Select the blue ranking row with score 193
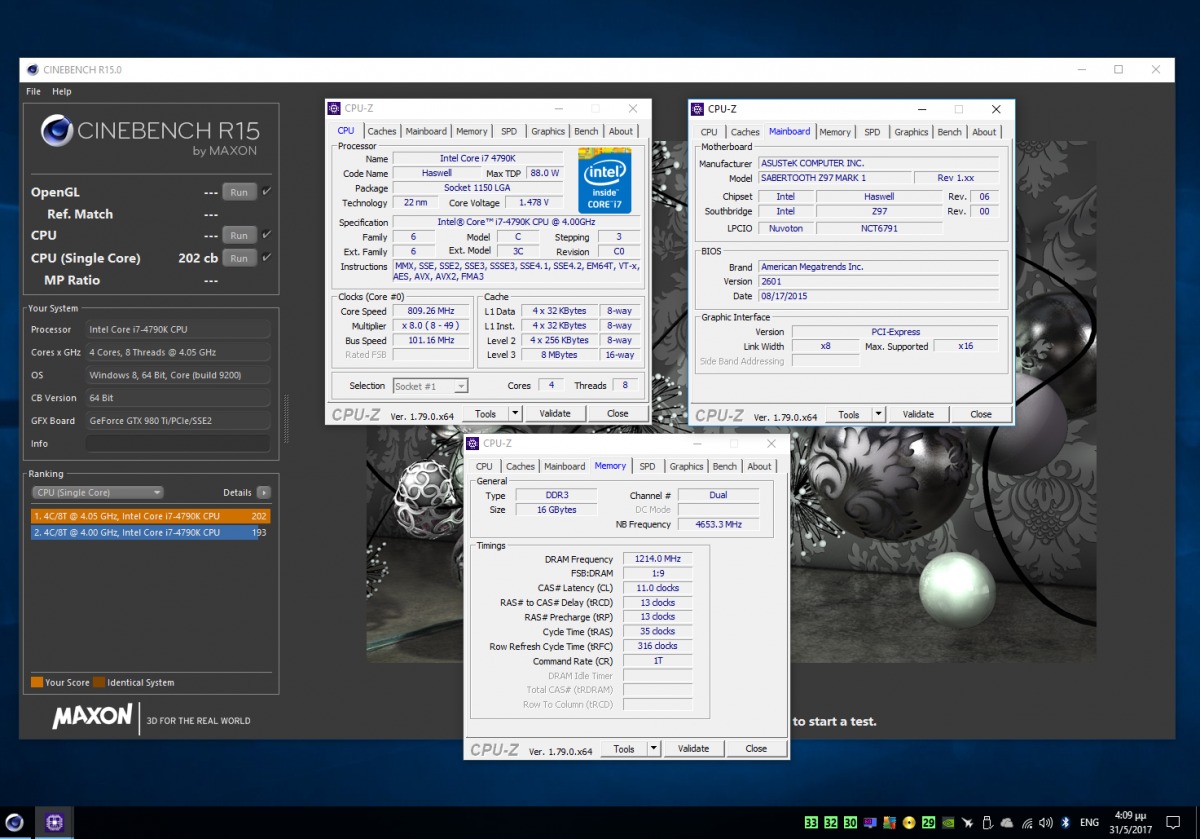 tap(150, 532)
